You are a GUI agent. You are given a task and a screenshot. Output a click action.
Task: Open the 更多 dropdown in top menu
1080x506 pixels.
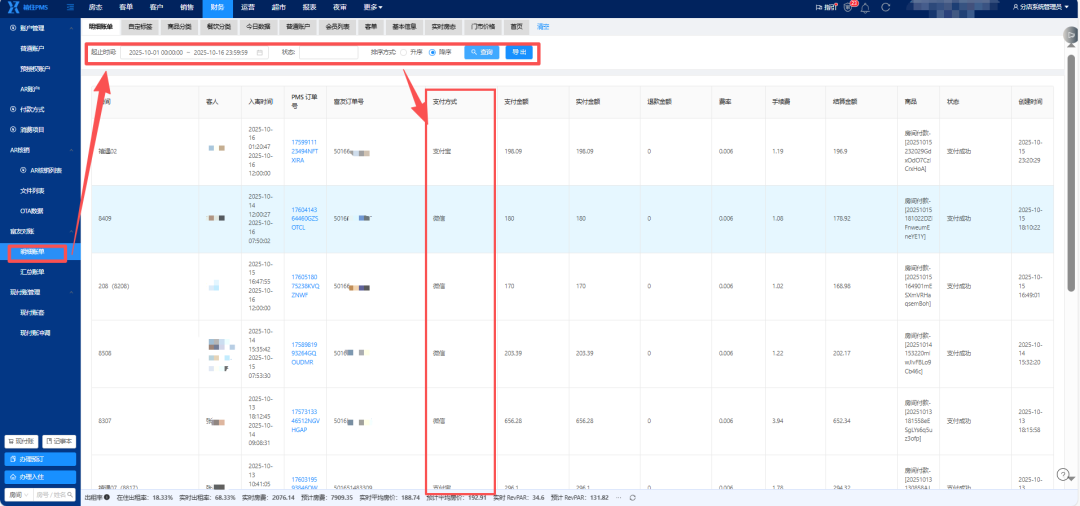click(x=373, y=7)
